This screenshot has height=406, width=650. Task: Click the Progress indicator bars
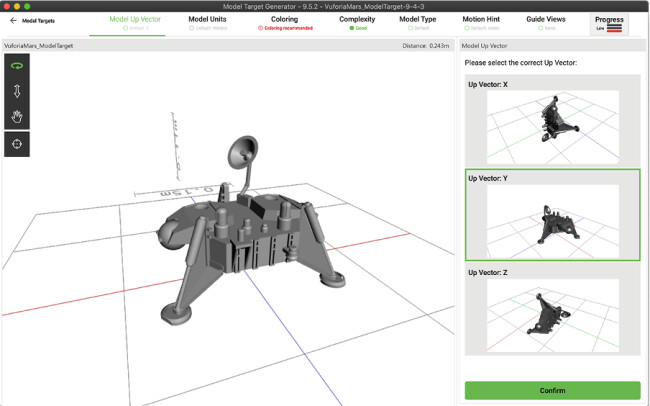615,29
